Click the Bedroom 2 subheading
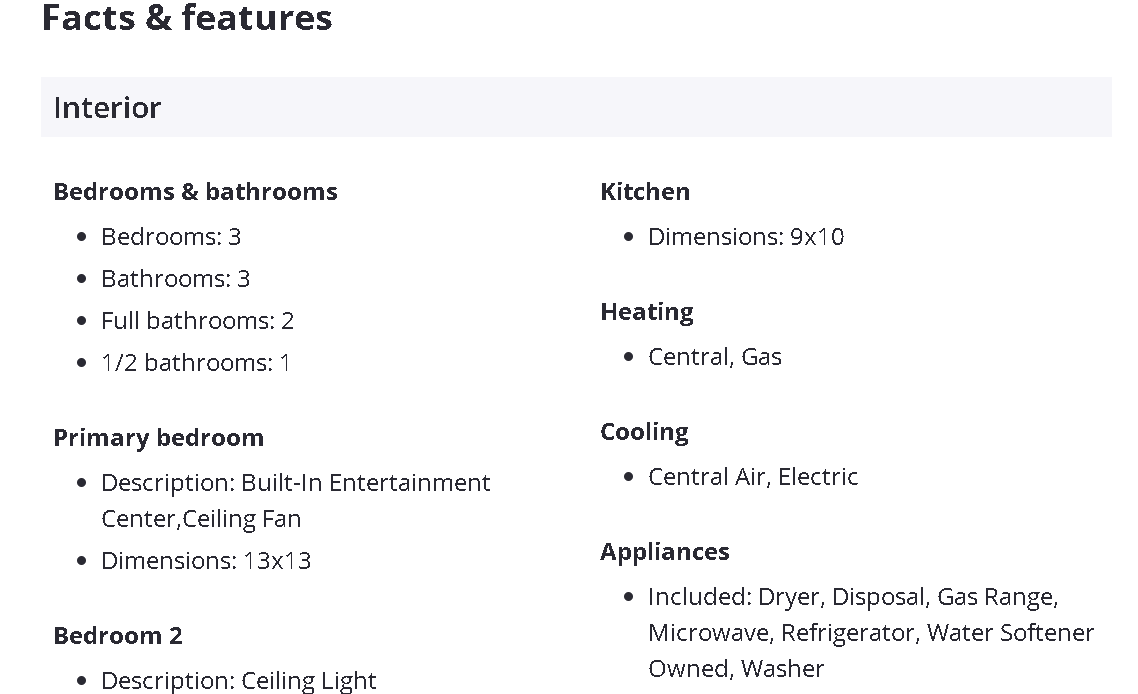Viewport: 1138px width, 694px height. point(118,635)
